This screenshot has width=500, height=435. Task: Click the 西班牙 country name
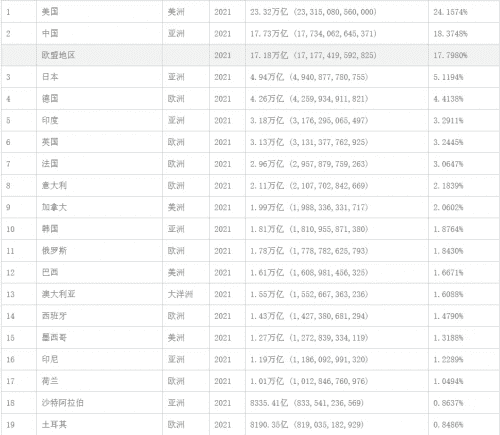54,316
